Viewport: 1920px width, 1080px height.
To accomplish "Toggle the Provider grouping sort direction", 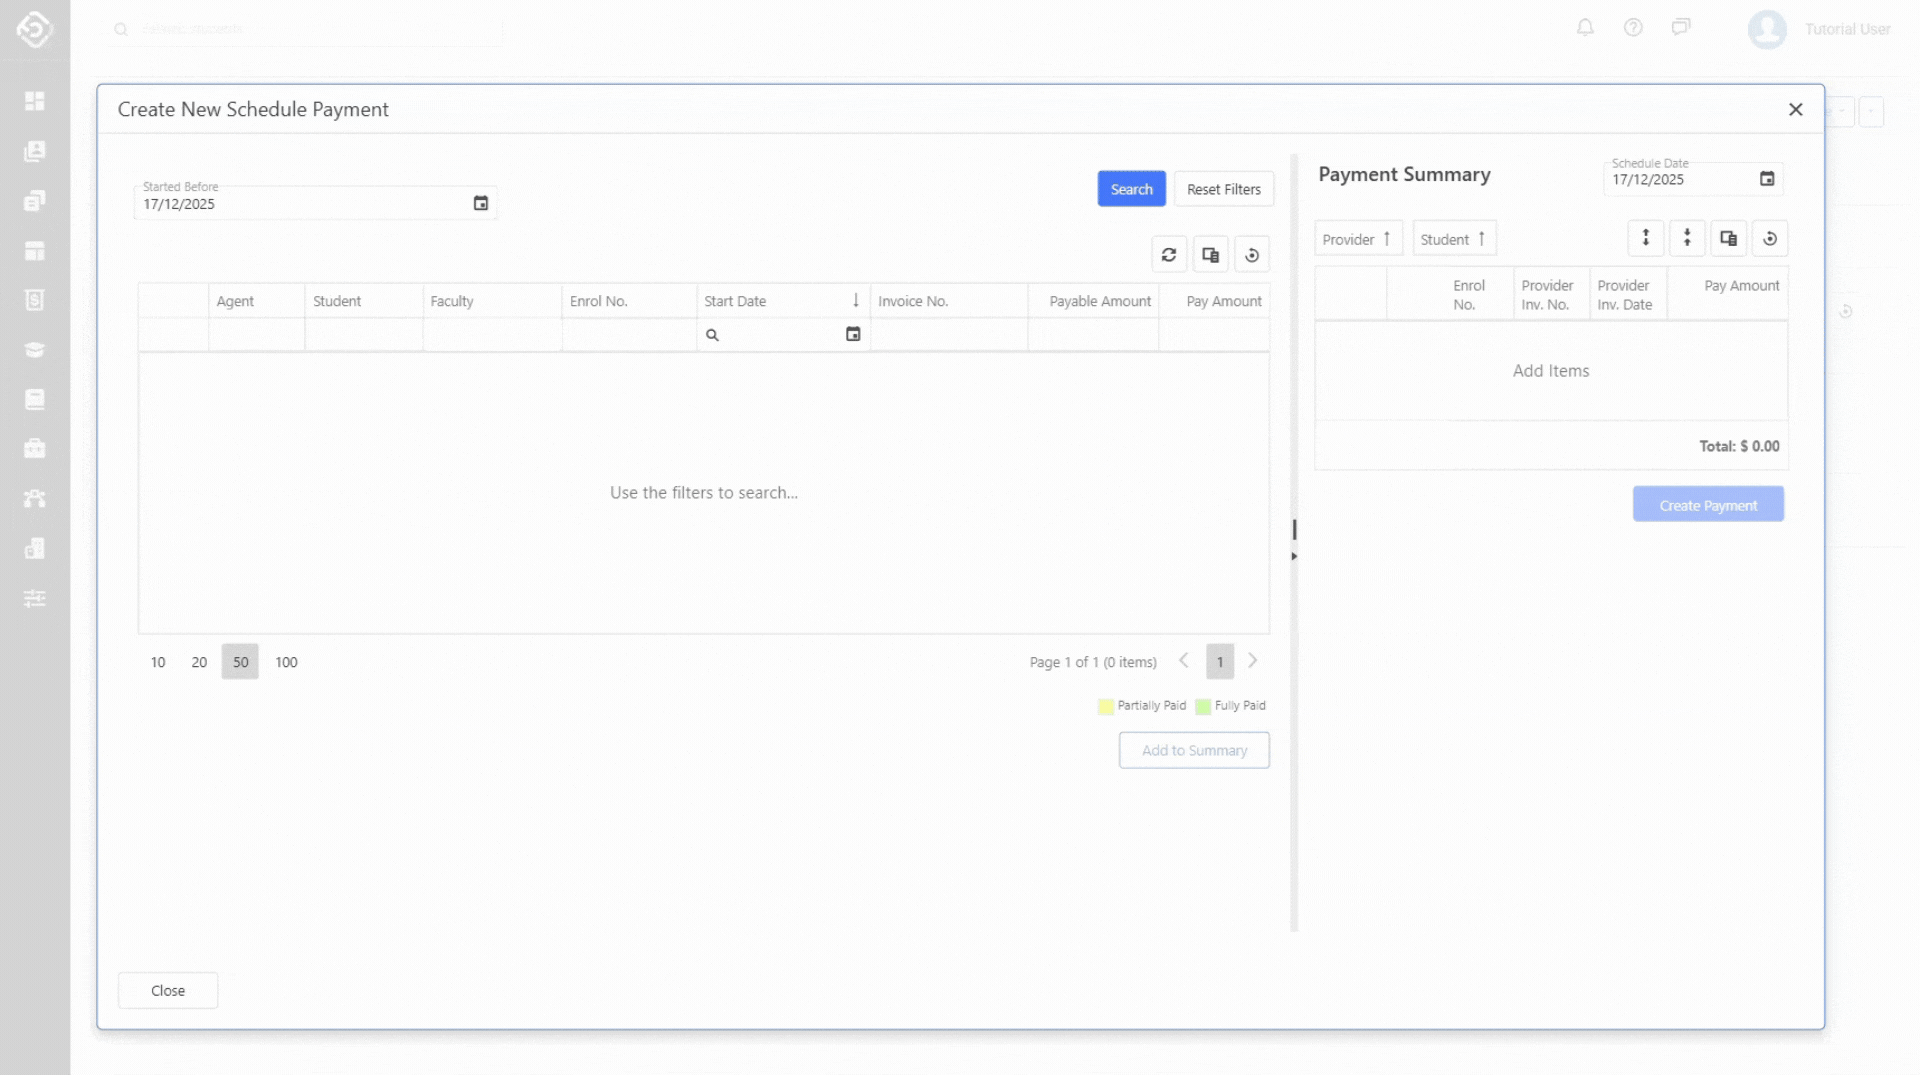I will click(x=1358, y=239).
